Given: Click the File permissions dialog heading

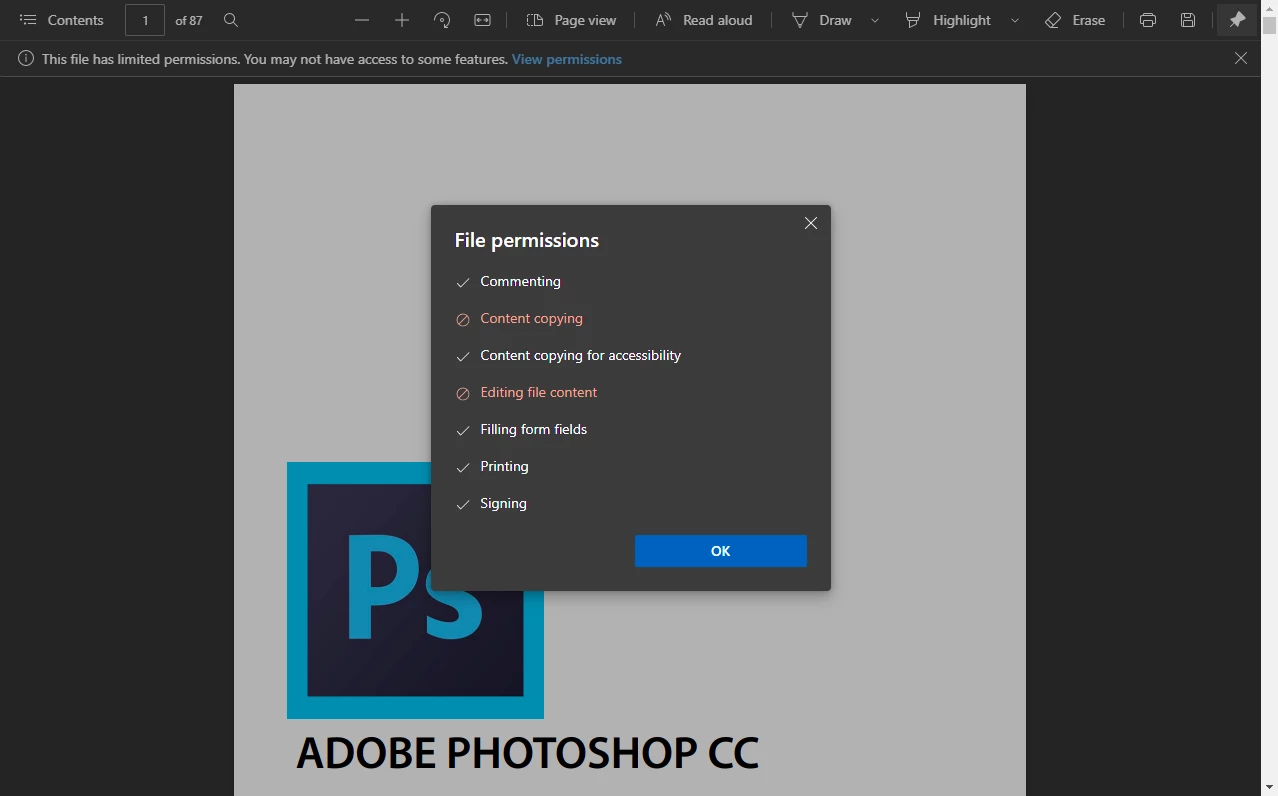Looking at the screenshot, I should click(x=527, y=240).
